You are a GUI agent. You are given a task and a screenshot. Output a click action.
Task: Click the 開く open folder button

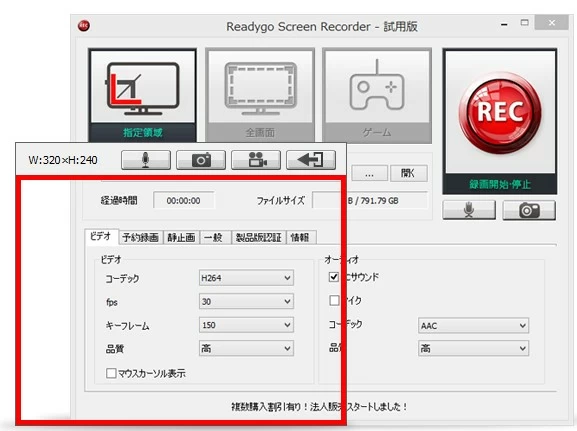(408, 173)
